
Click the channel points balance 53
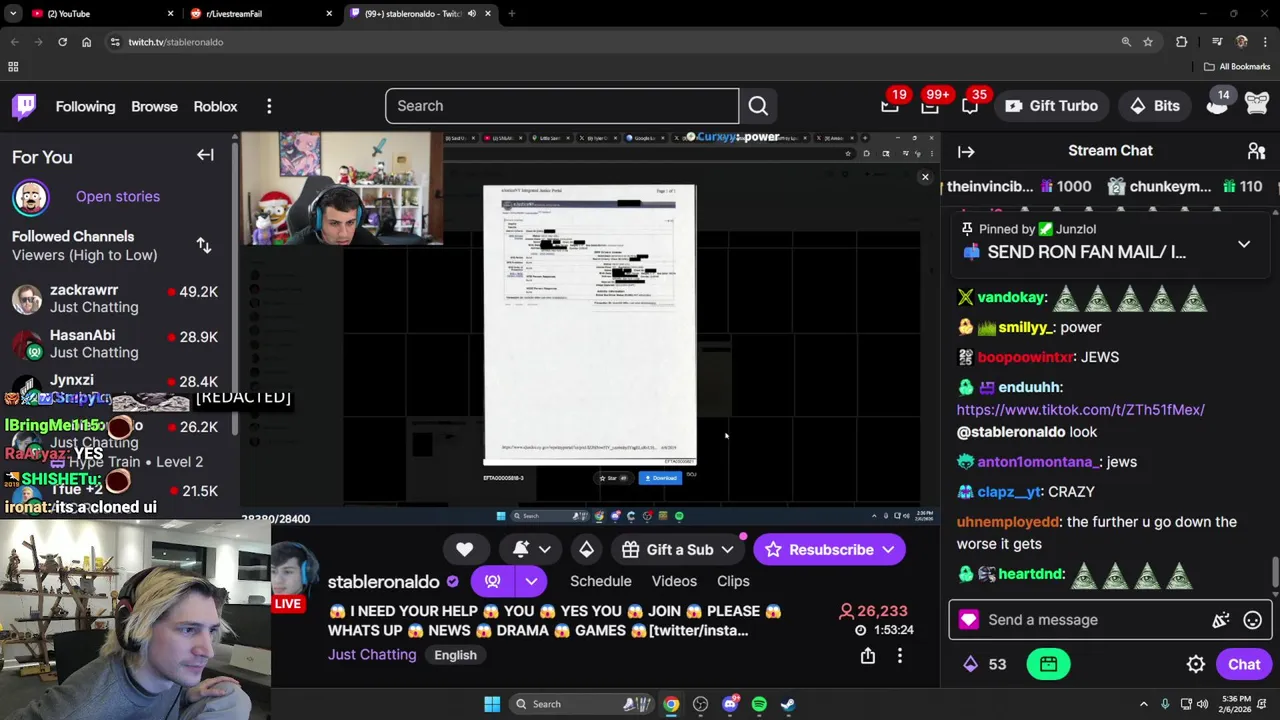tap(984, 664)
